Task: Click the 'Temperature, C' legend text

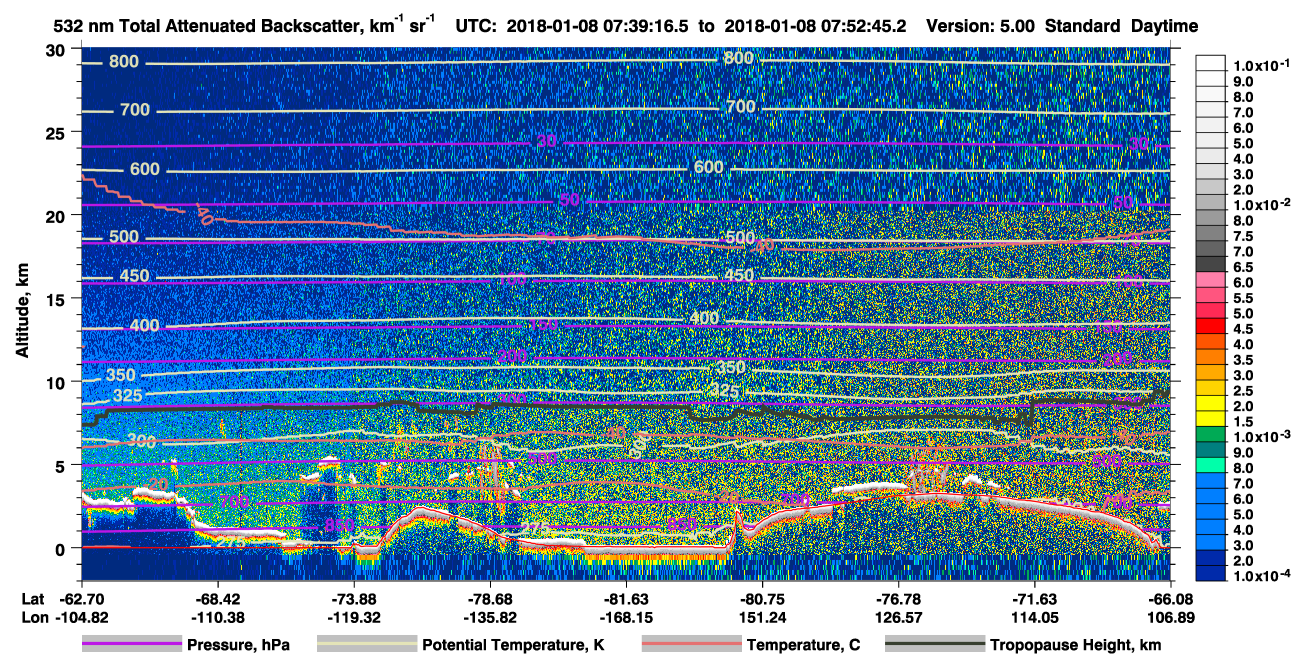Action: coord(803,645)
